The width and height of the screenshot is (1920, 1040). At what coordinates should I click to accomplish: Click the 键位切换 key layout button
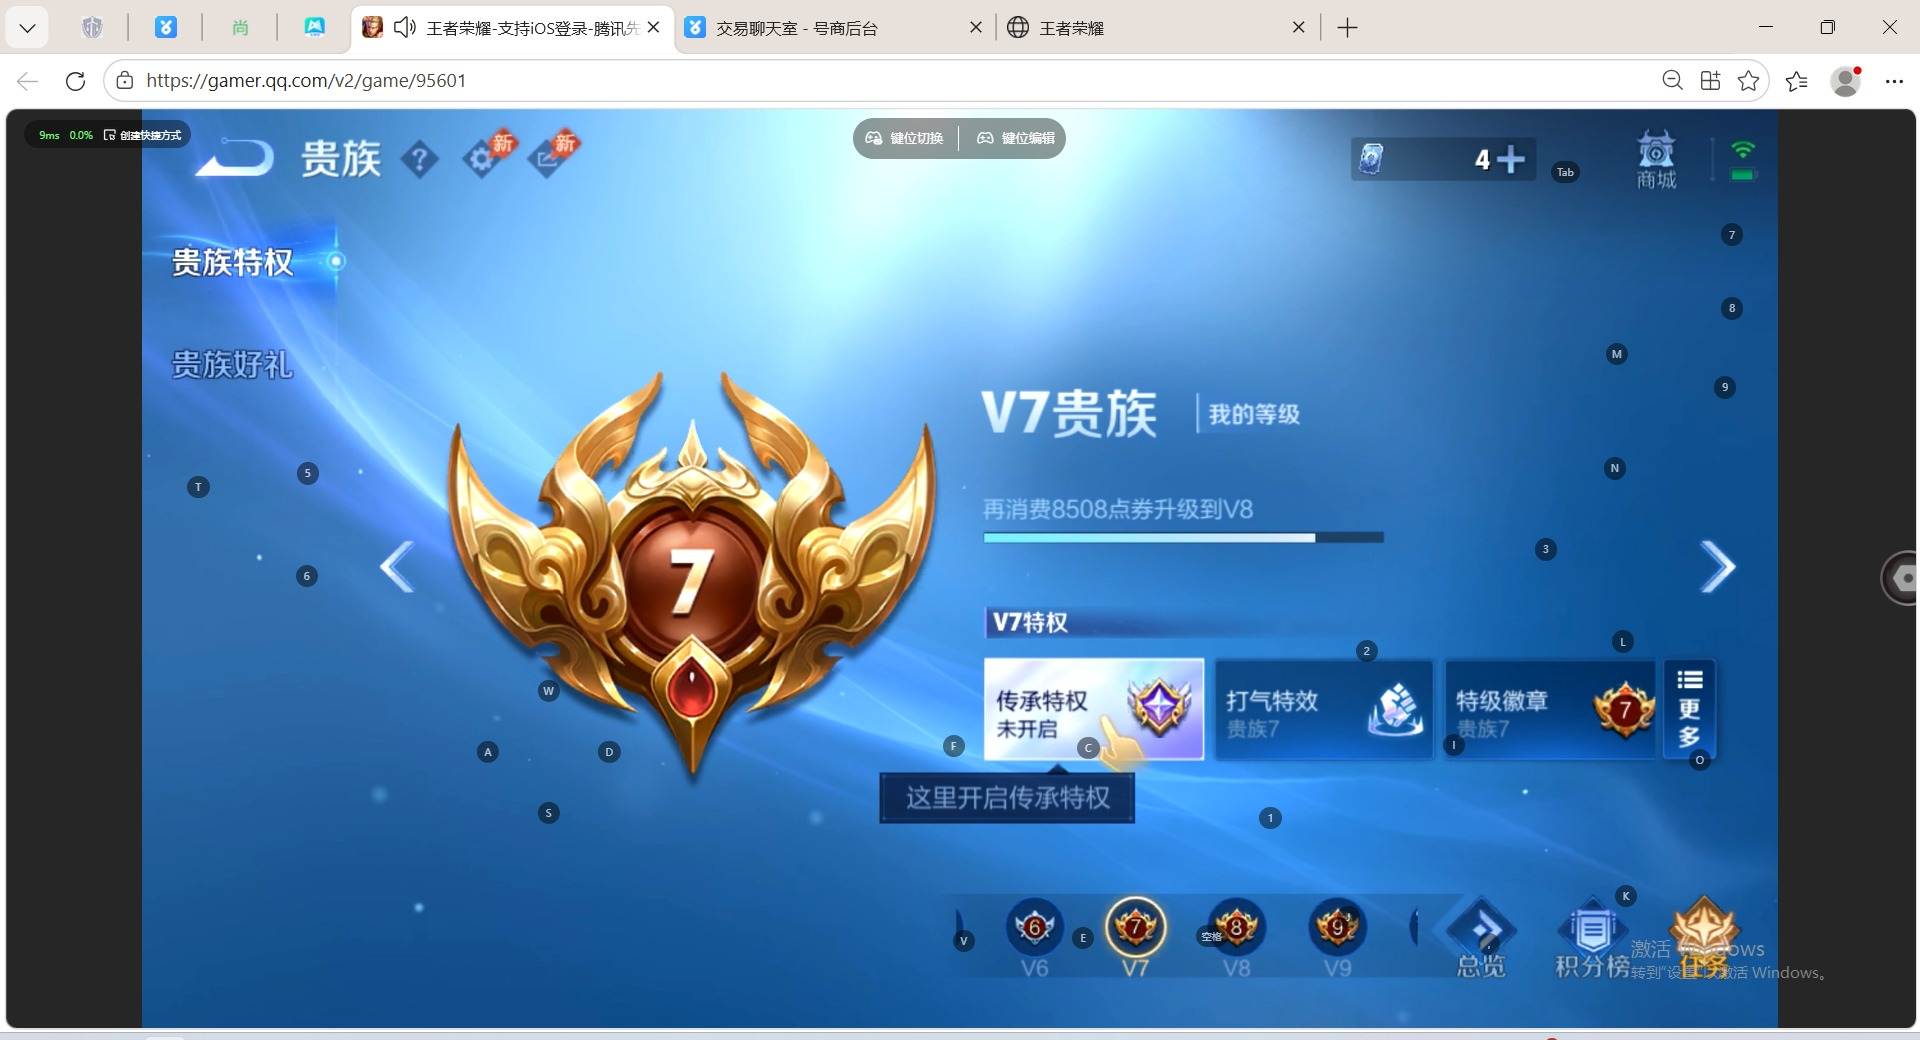pos(905,138)
